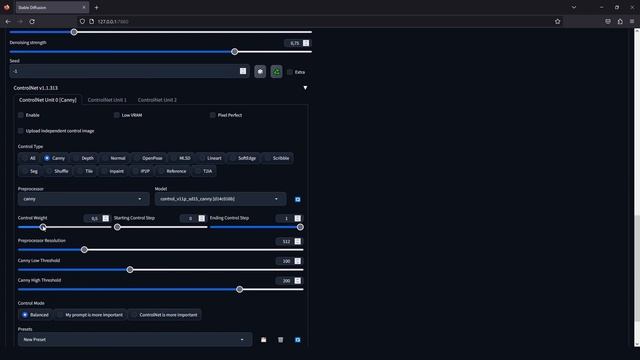Select OpenPose control type
The image size is (640, 360).
click(x=149, y=158)
